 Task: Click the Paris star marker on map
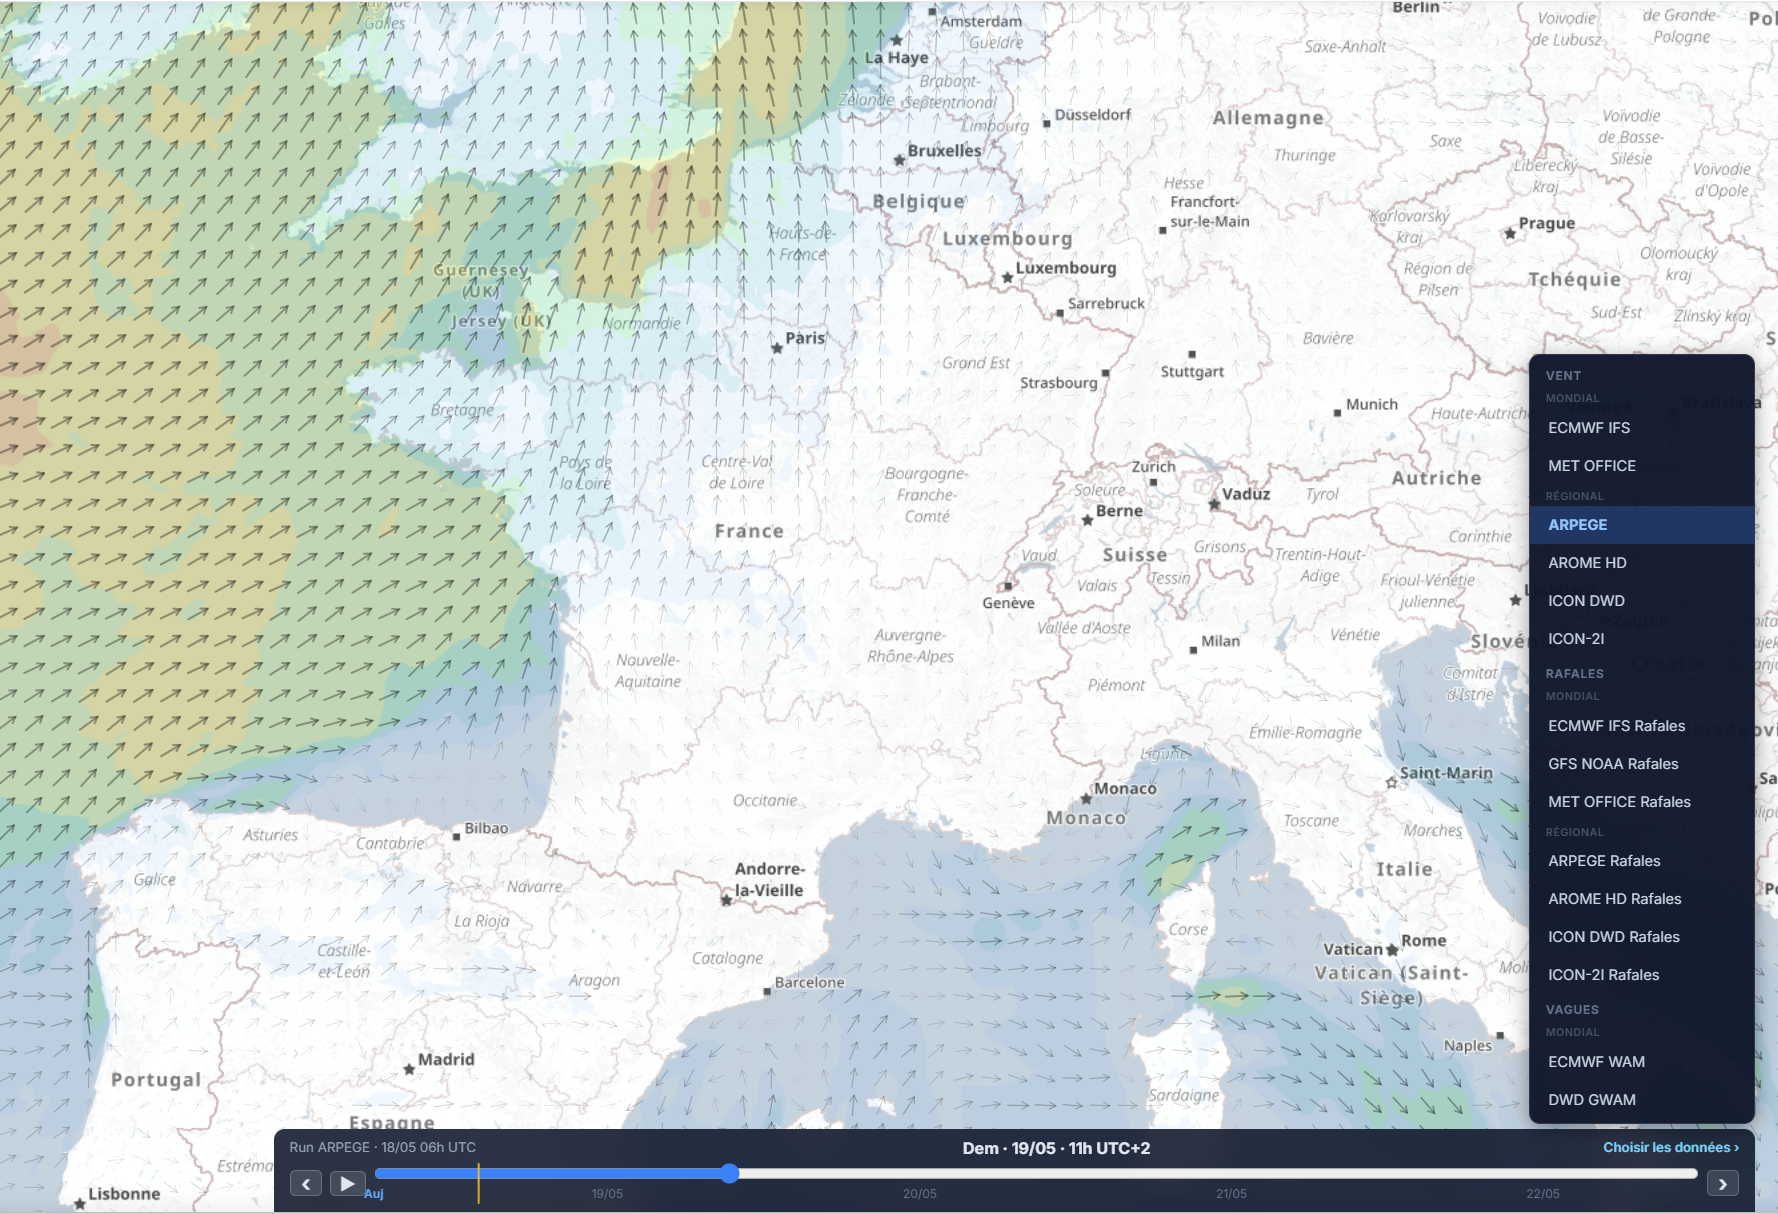[x=777, y=348]
